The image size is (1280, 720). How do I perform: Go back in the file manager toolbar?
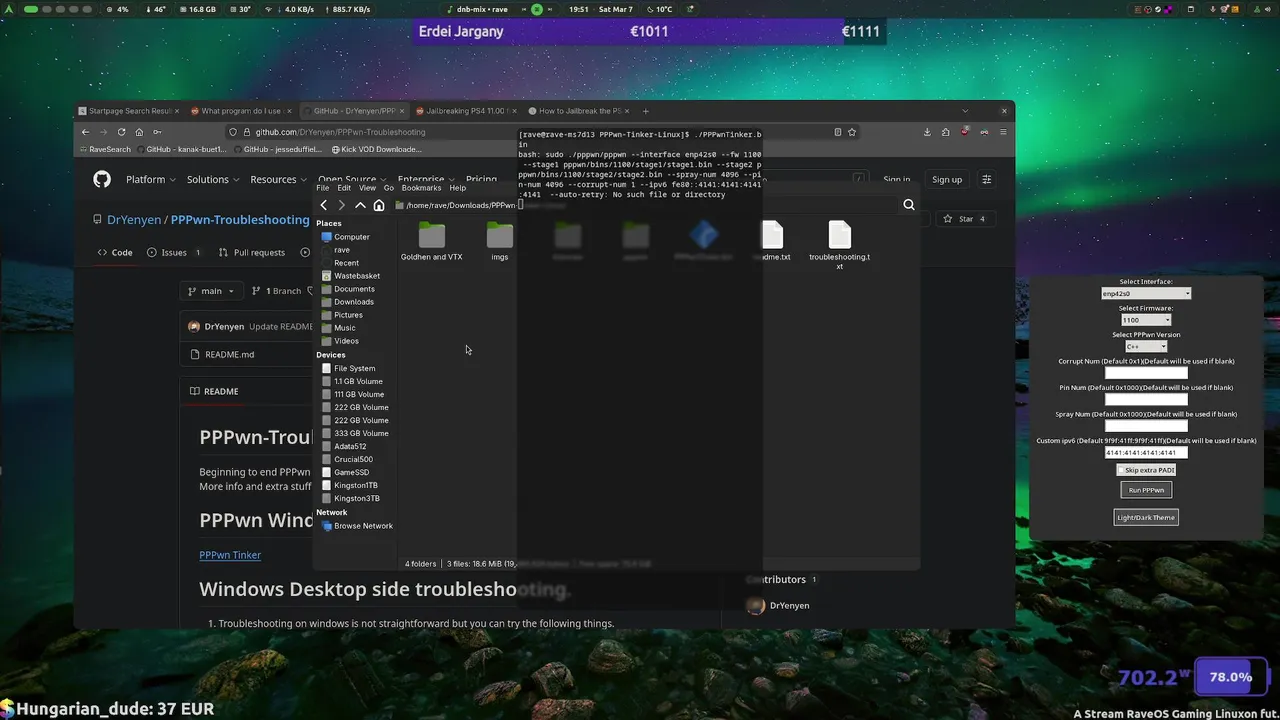[323, 205]
